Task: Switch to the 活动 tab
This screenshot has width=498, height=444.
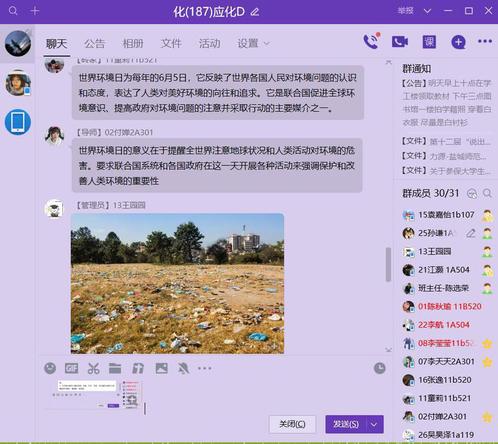Action: point(209,44)
